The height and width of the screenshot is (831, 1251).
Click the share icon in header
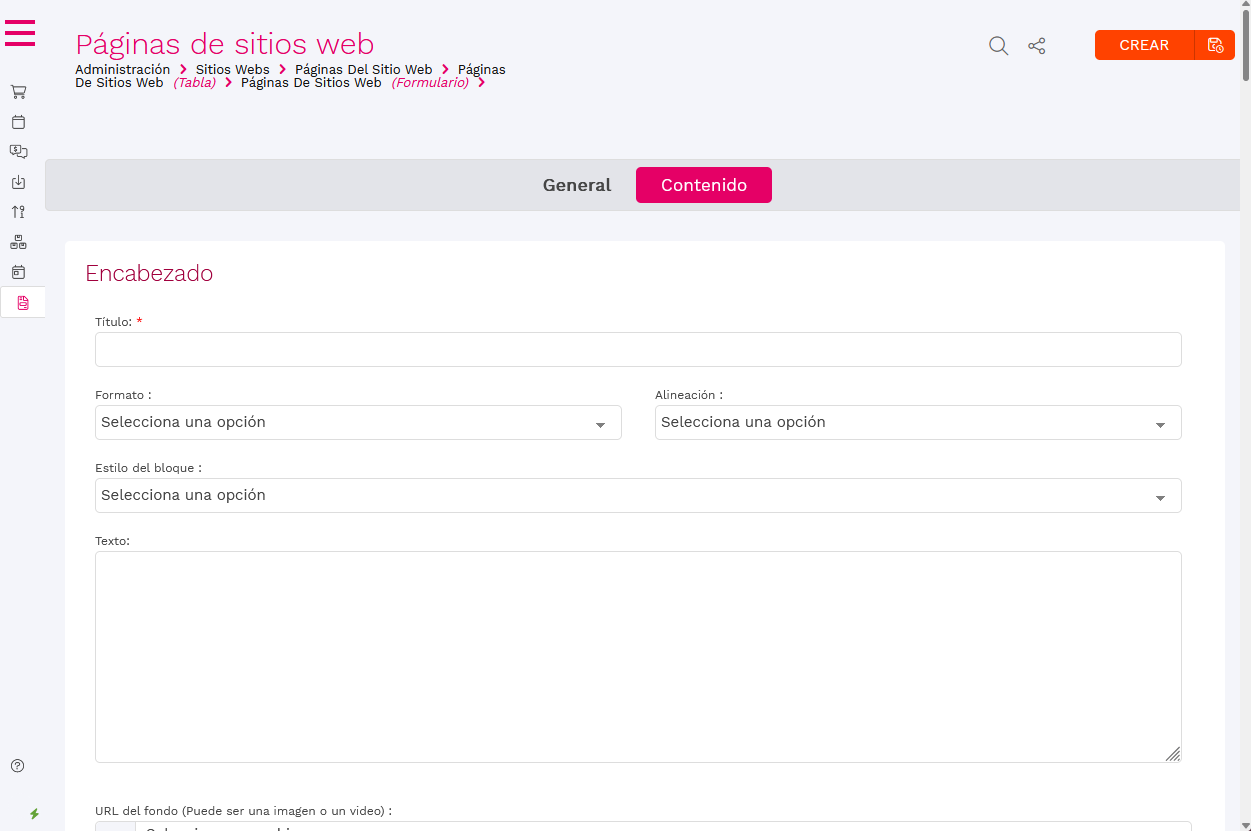pyautogui.click(x=1037, y=46)
